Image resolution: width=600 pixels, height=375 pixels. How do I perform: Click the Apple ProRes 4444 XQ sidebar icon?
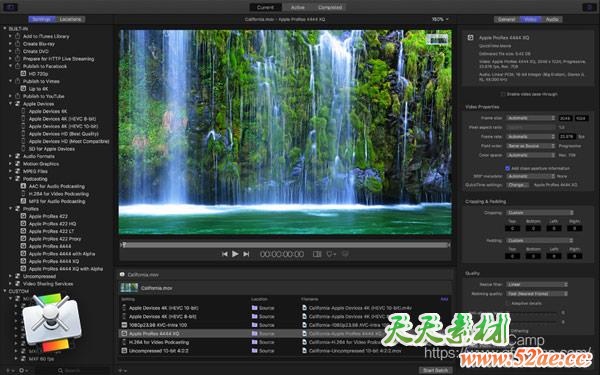point(23,261)
